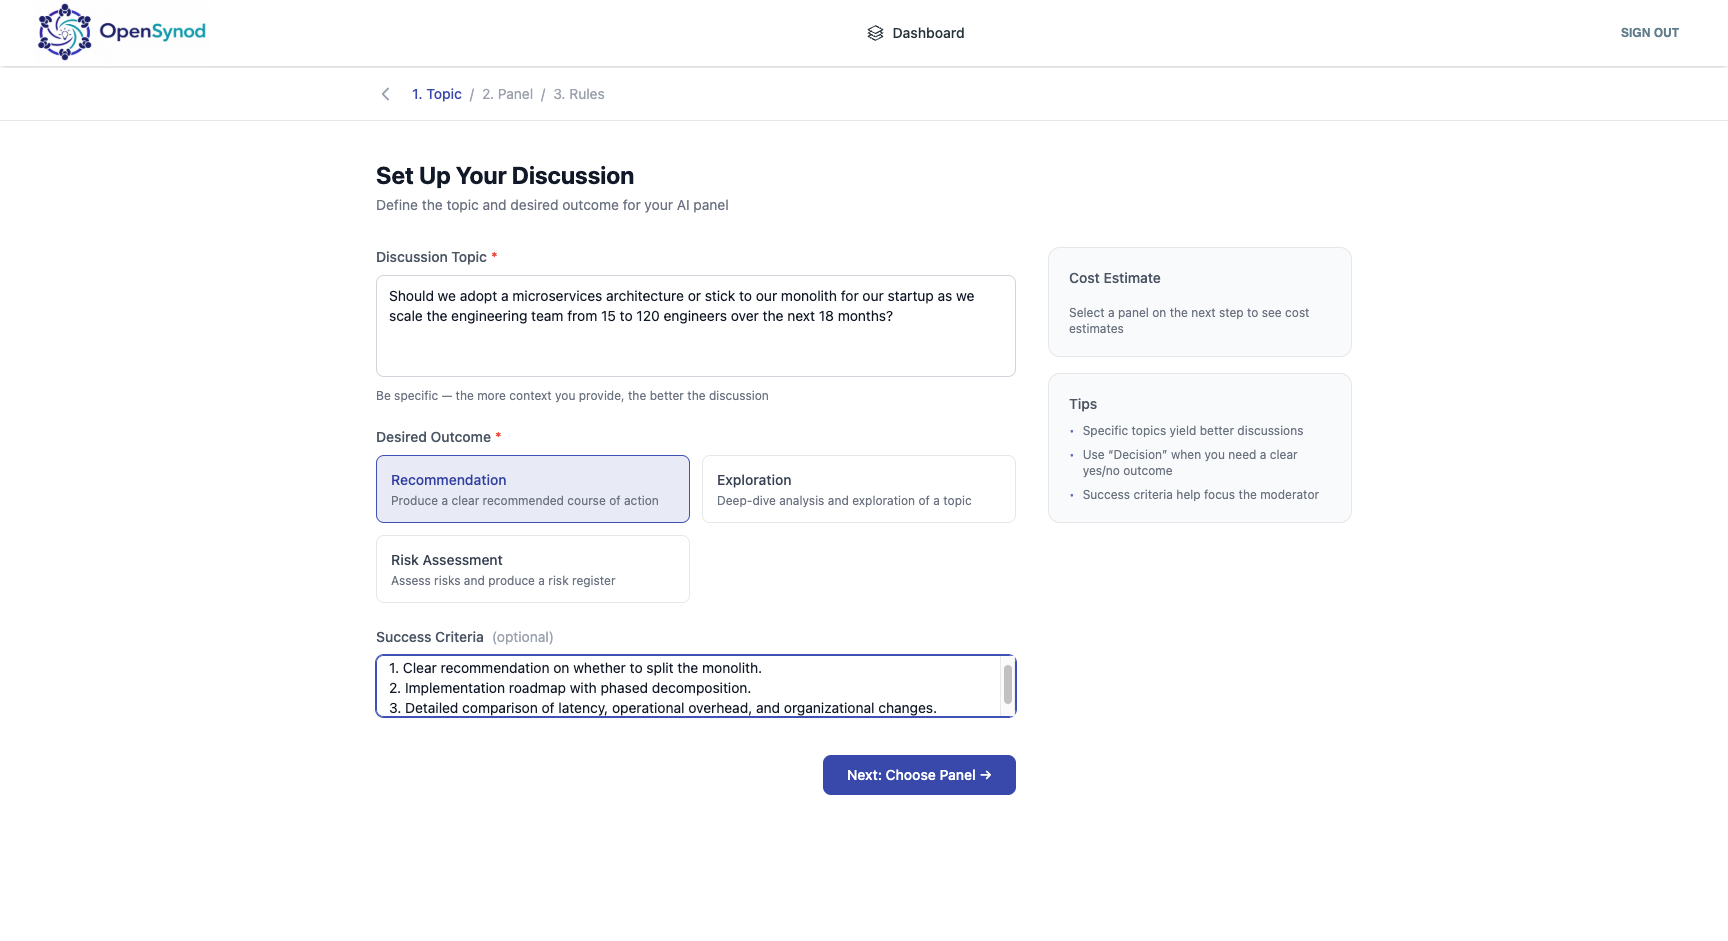Click the OpenSynod brand name text

(x=153, y=31)
